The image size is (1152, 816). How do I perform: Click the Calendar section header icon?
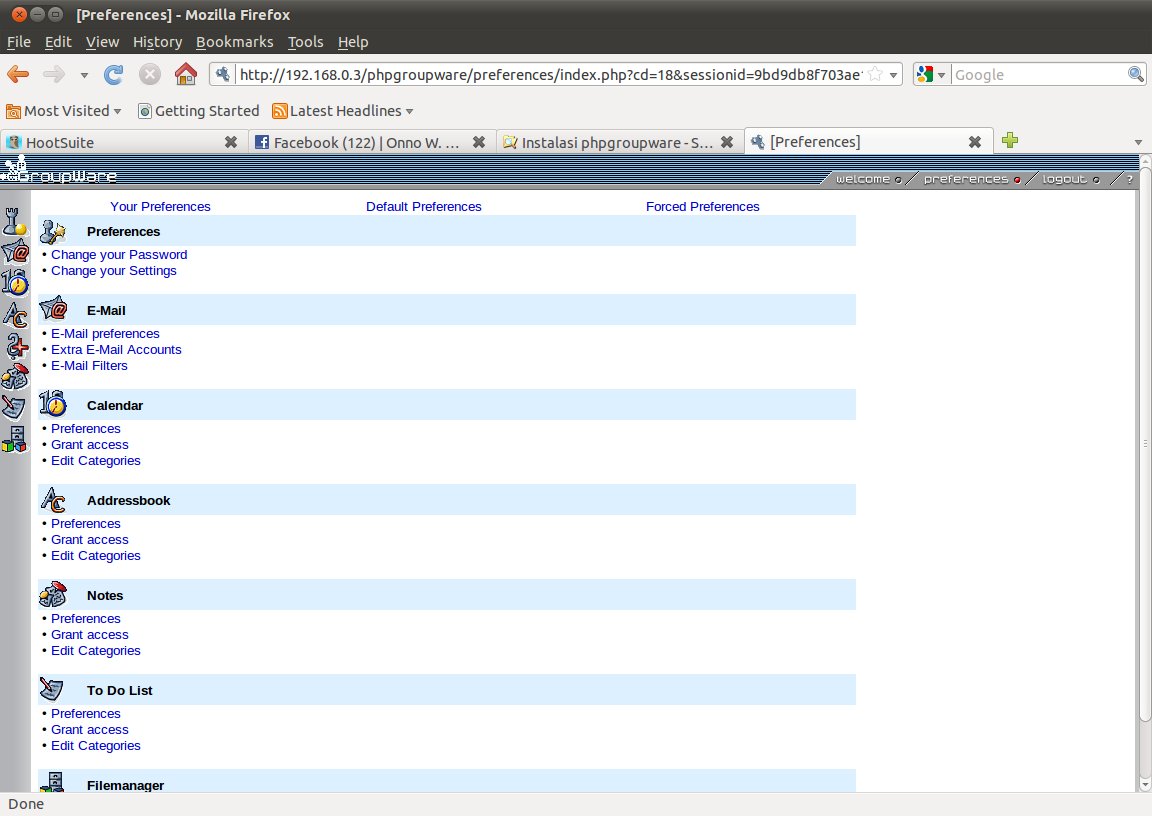pyautogui.click(x=53, y=403)
